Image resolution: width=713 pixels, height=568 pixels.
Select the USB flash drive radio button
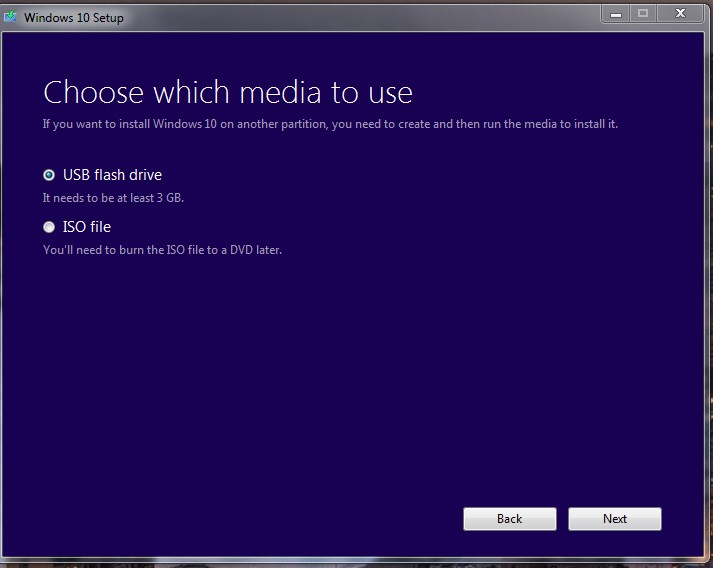pos(49,175)
